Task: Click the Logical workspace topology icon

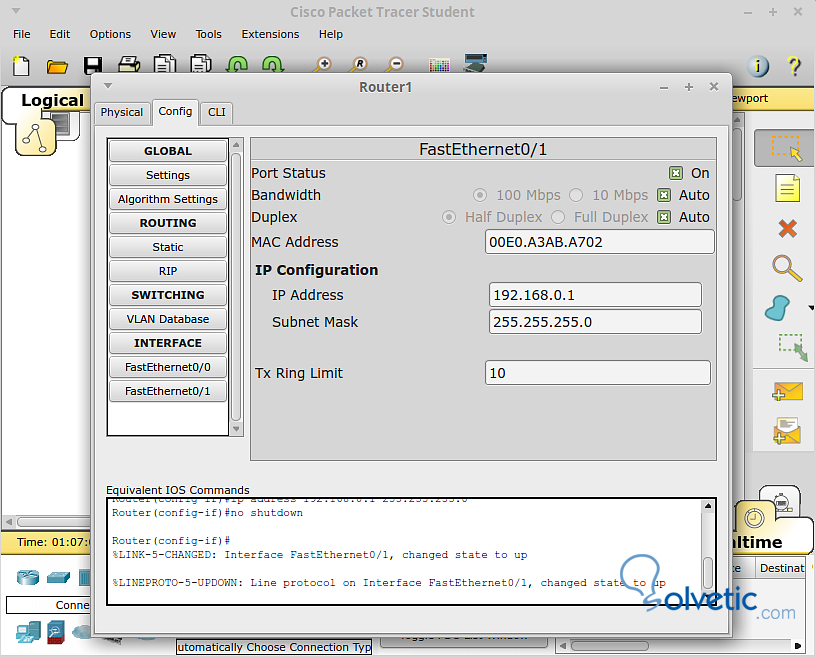Action: (x=35, y=137)
